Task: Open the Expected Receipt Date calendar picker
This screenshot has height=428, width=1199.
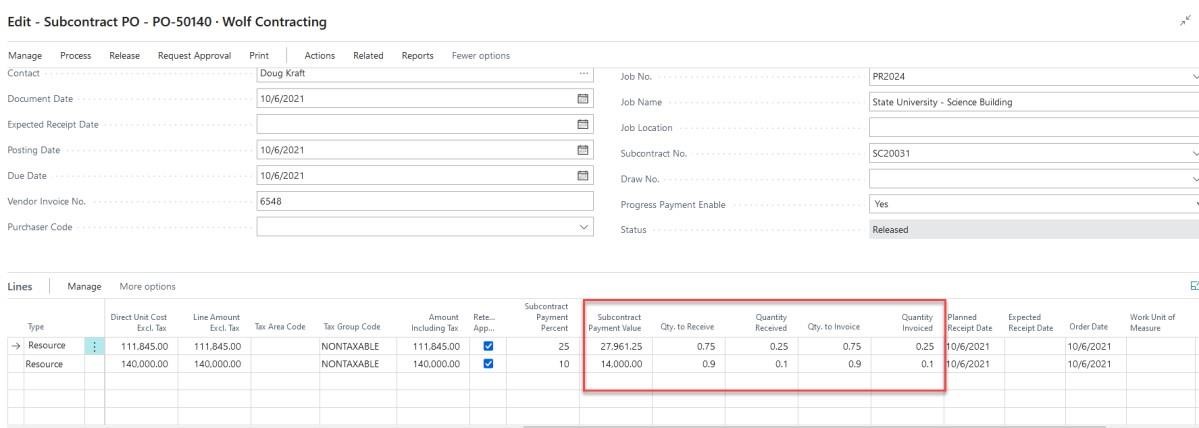Action: click(x=584, y=124)
